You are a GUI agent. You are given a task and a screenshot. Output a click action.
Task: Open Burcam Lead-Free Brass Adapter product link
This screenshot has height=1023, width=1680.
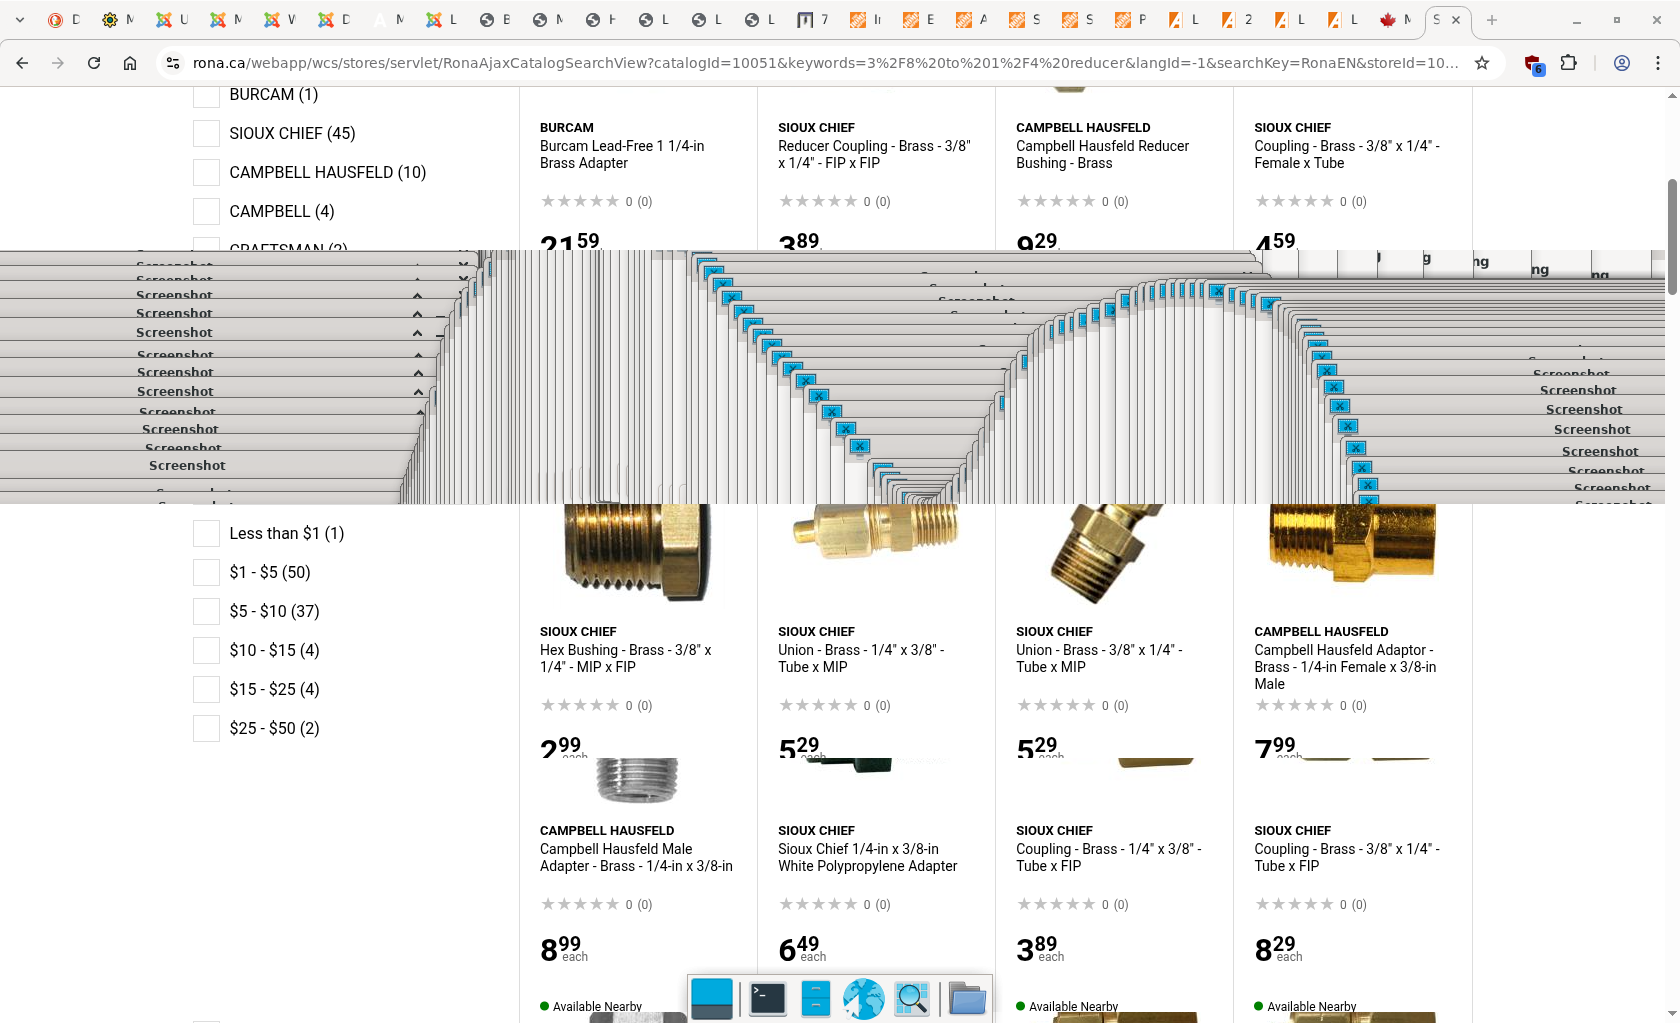pyautogui.click(x=622, y=154)
